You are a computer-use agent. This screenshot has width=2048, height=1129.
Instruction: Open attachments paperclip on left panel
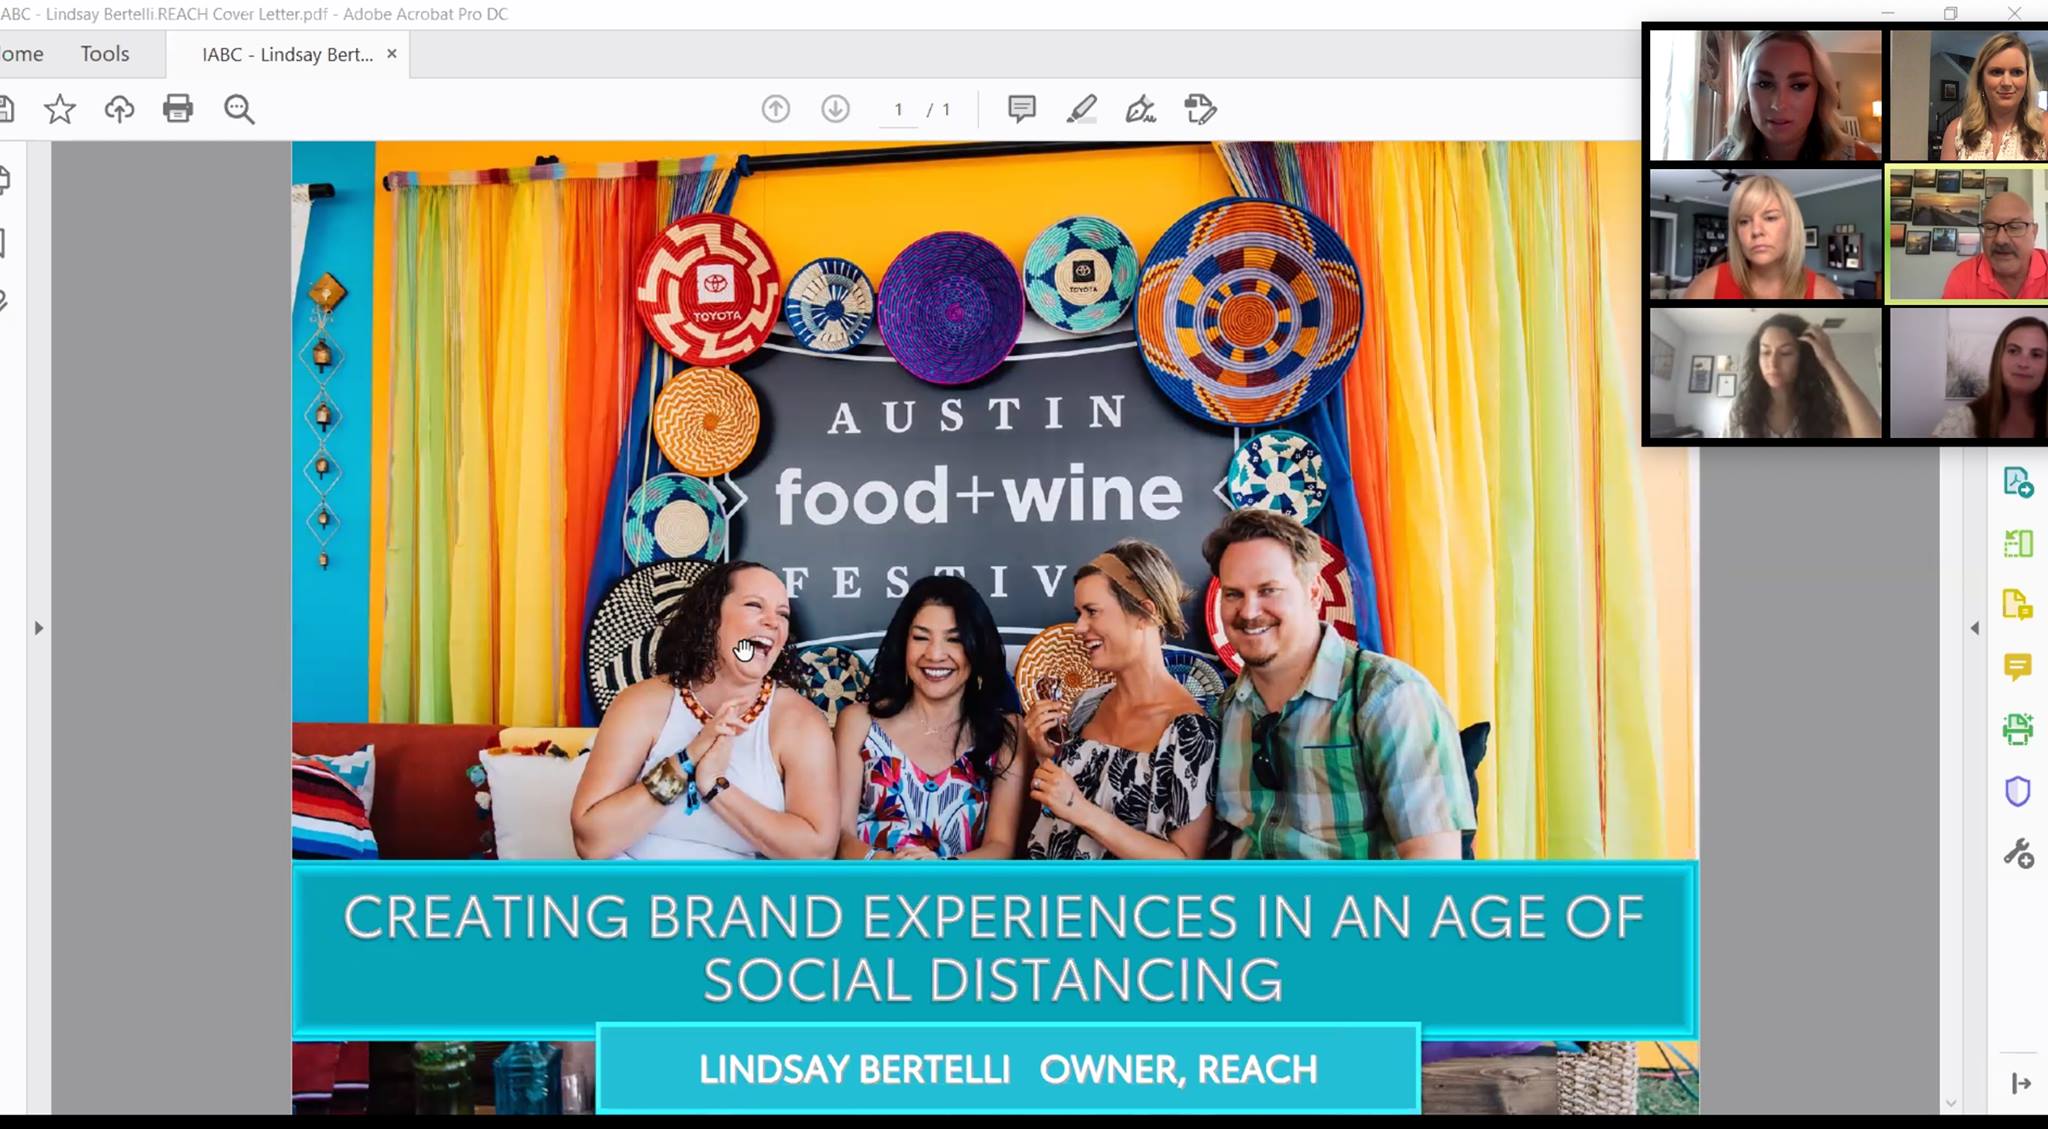[4, 301]
